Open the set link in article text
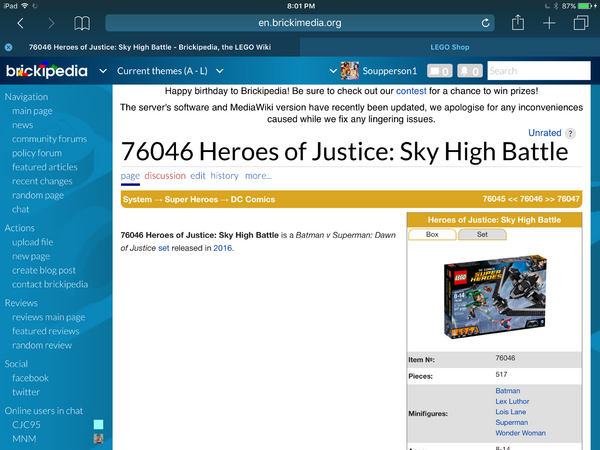The height and width of the screenshot is (450, 600). pyautogui.click(x=163, y=248)
